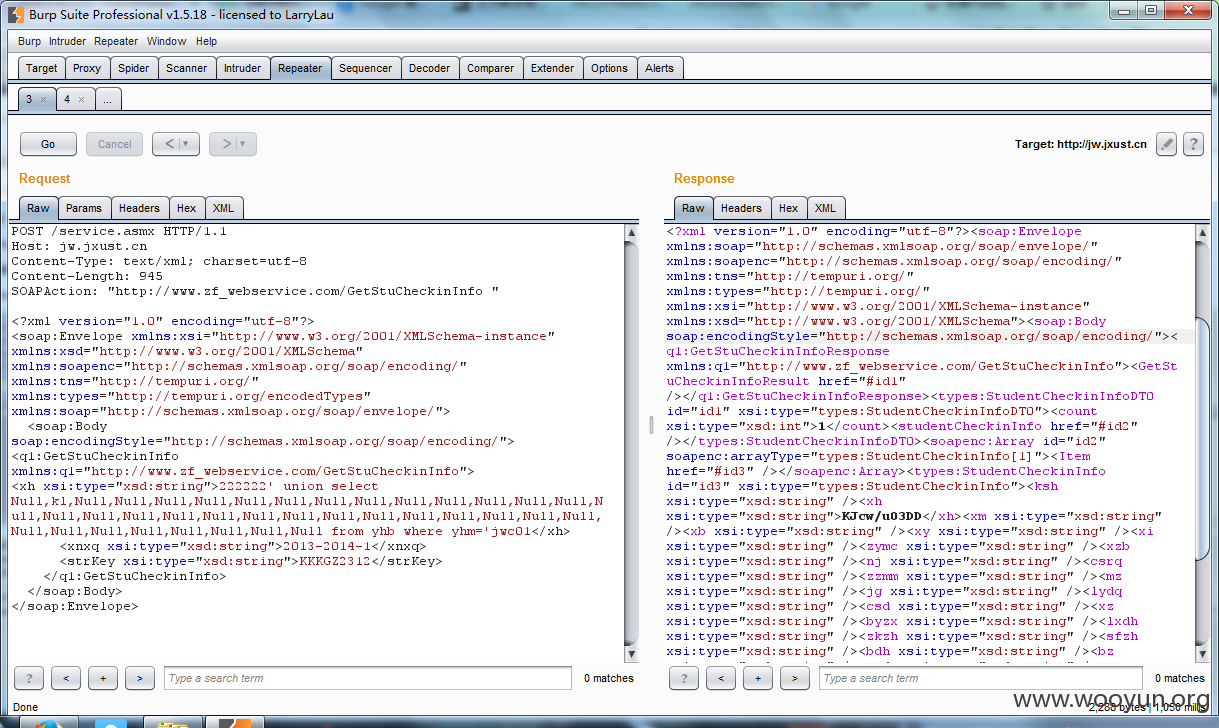
Task: Click 'Host: jw.jxust.cn' header line
Action: click(x=79, y=246)
